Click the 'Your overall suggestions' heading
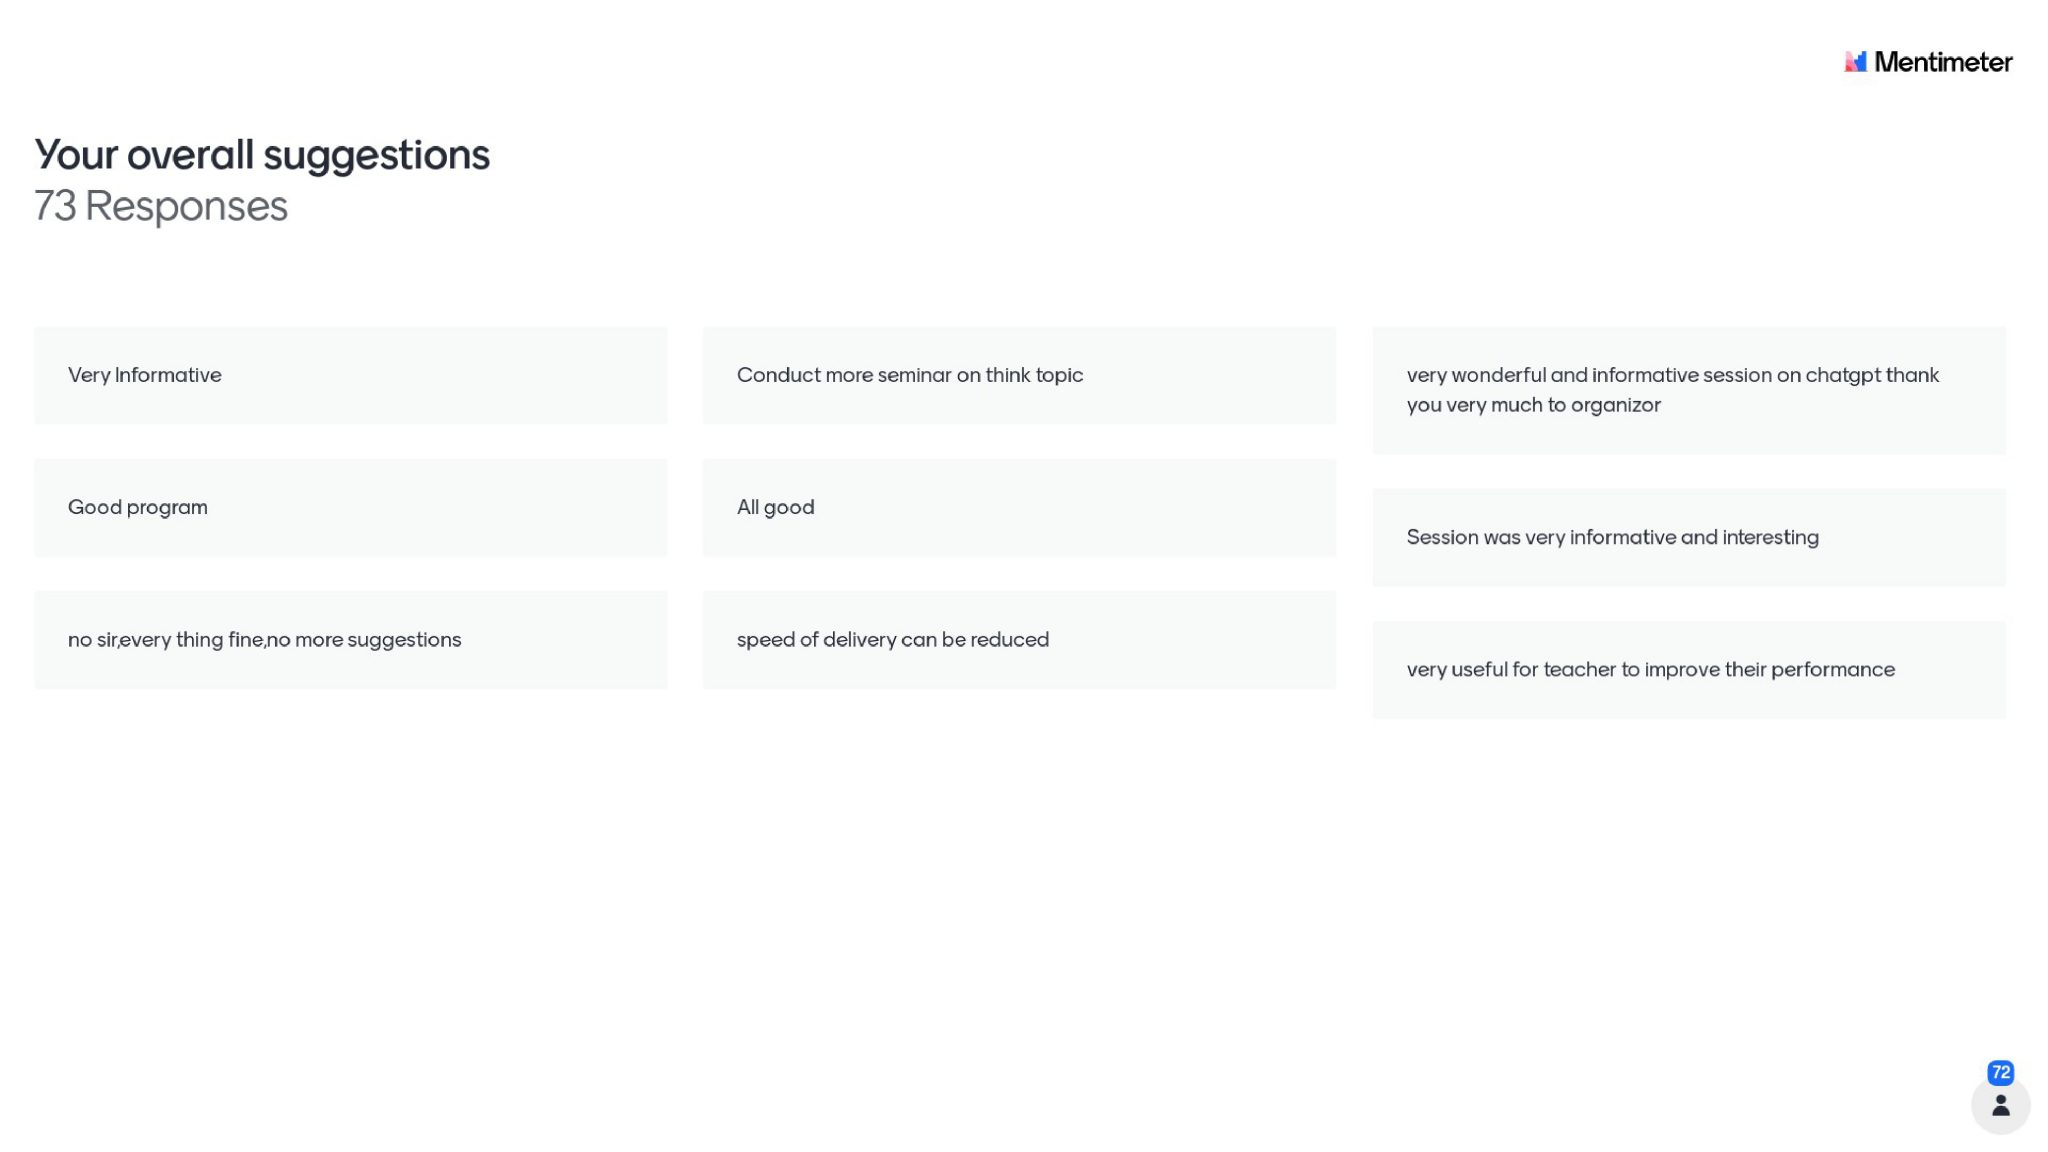The width and height of the screenshot is (2048, 1152). pos(262,155)
